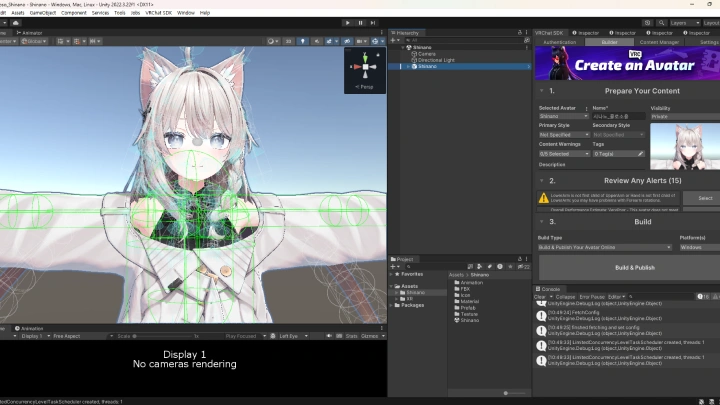Toggle Collapse in the Console
The height and width of the screenshot is (405, 720).
[x=565, y=297]
